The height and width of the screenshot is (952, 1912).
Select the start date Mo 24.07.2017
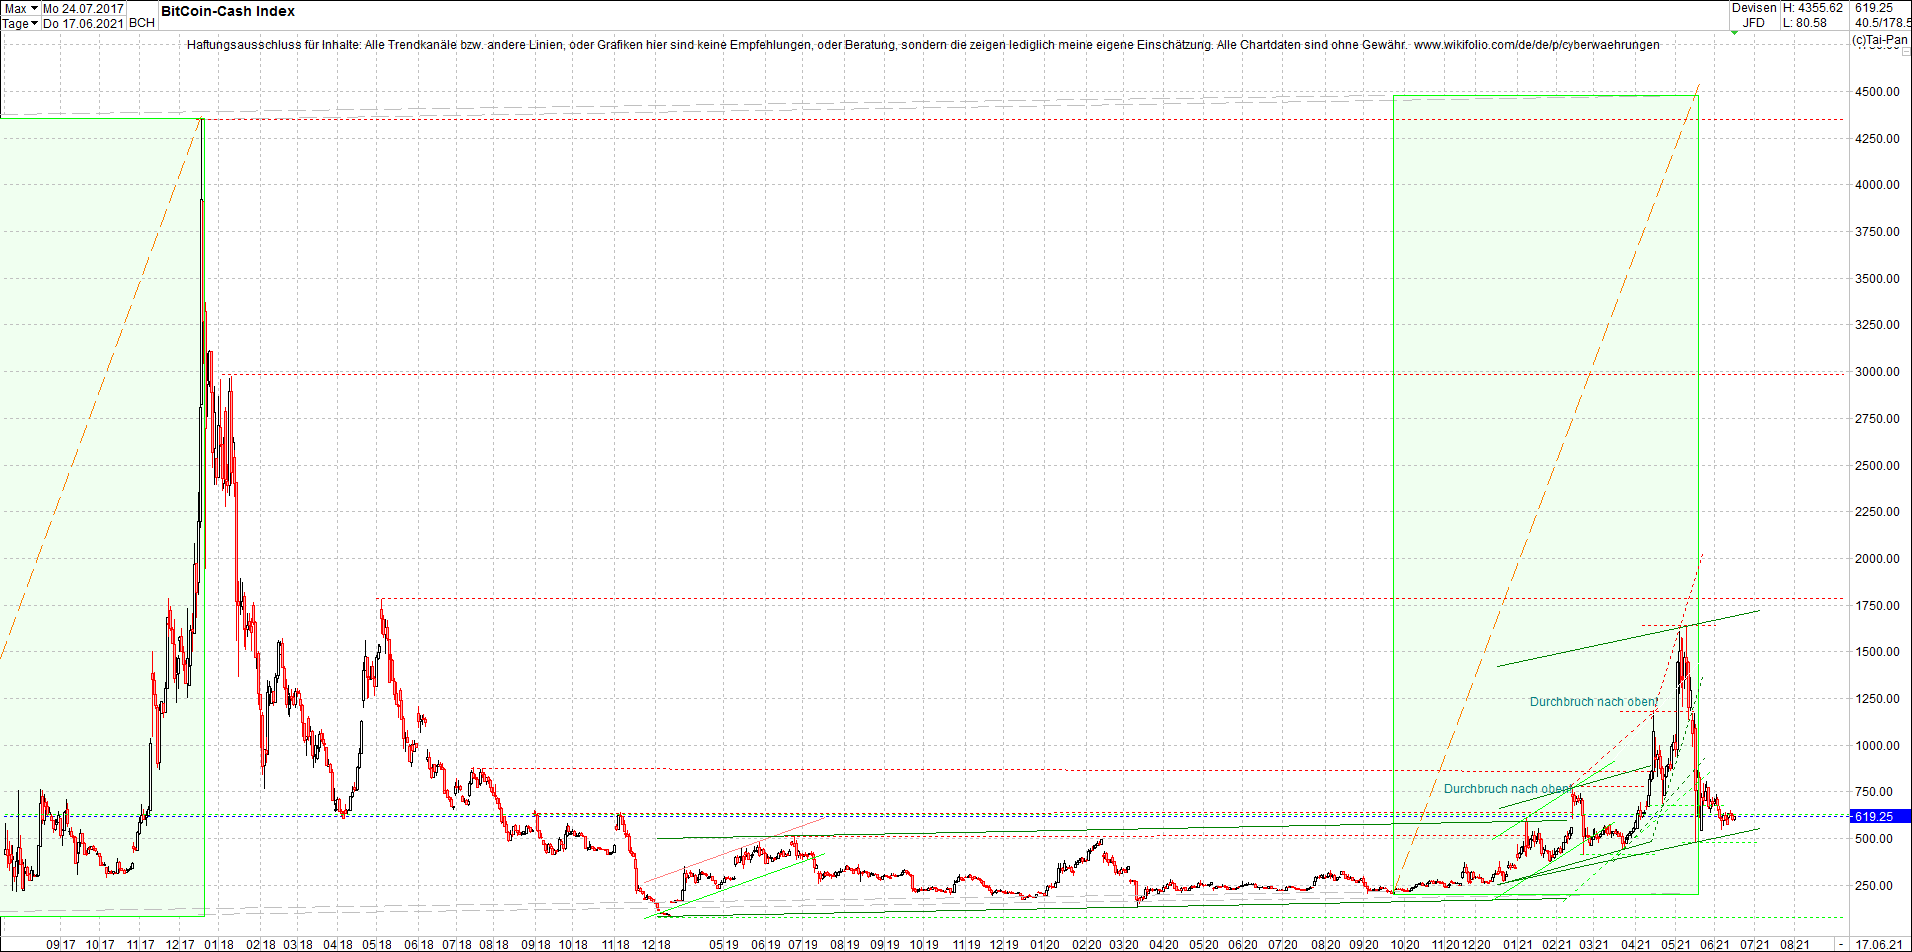tap(83, 9)
